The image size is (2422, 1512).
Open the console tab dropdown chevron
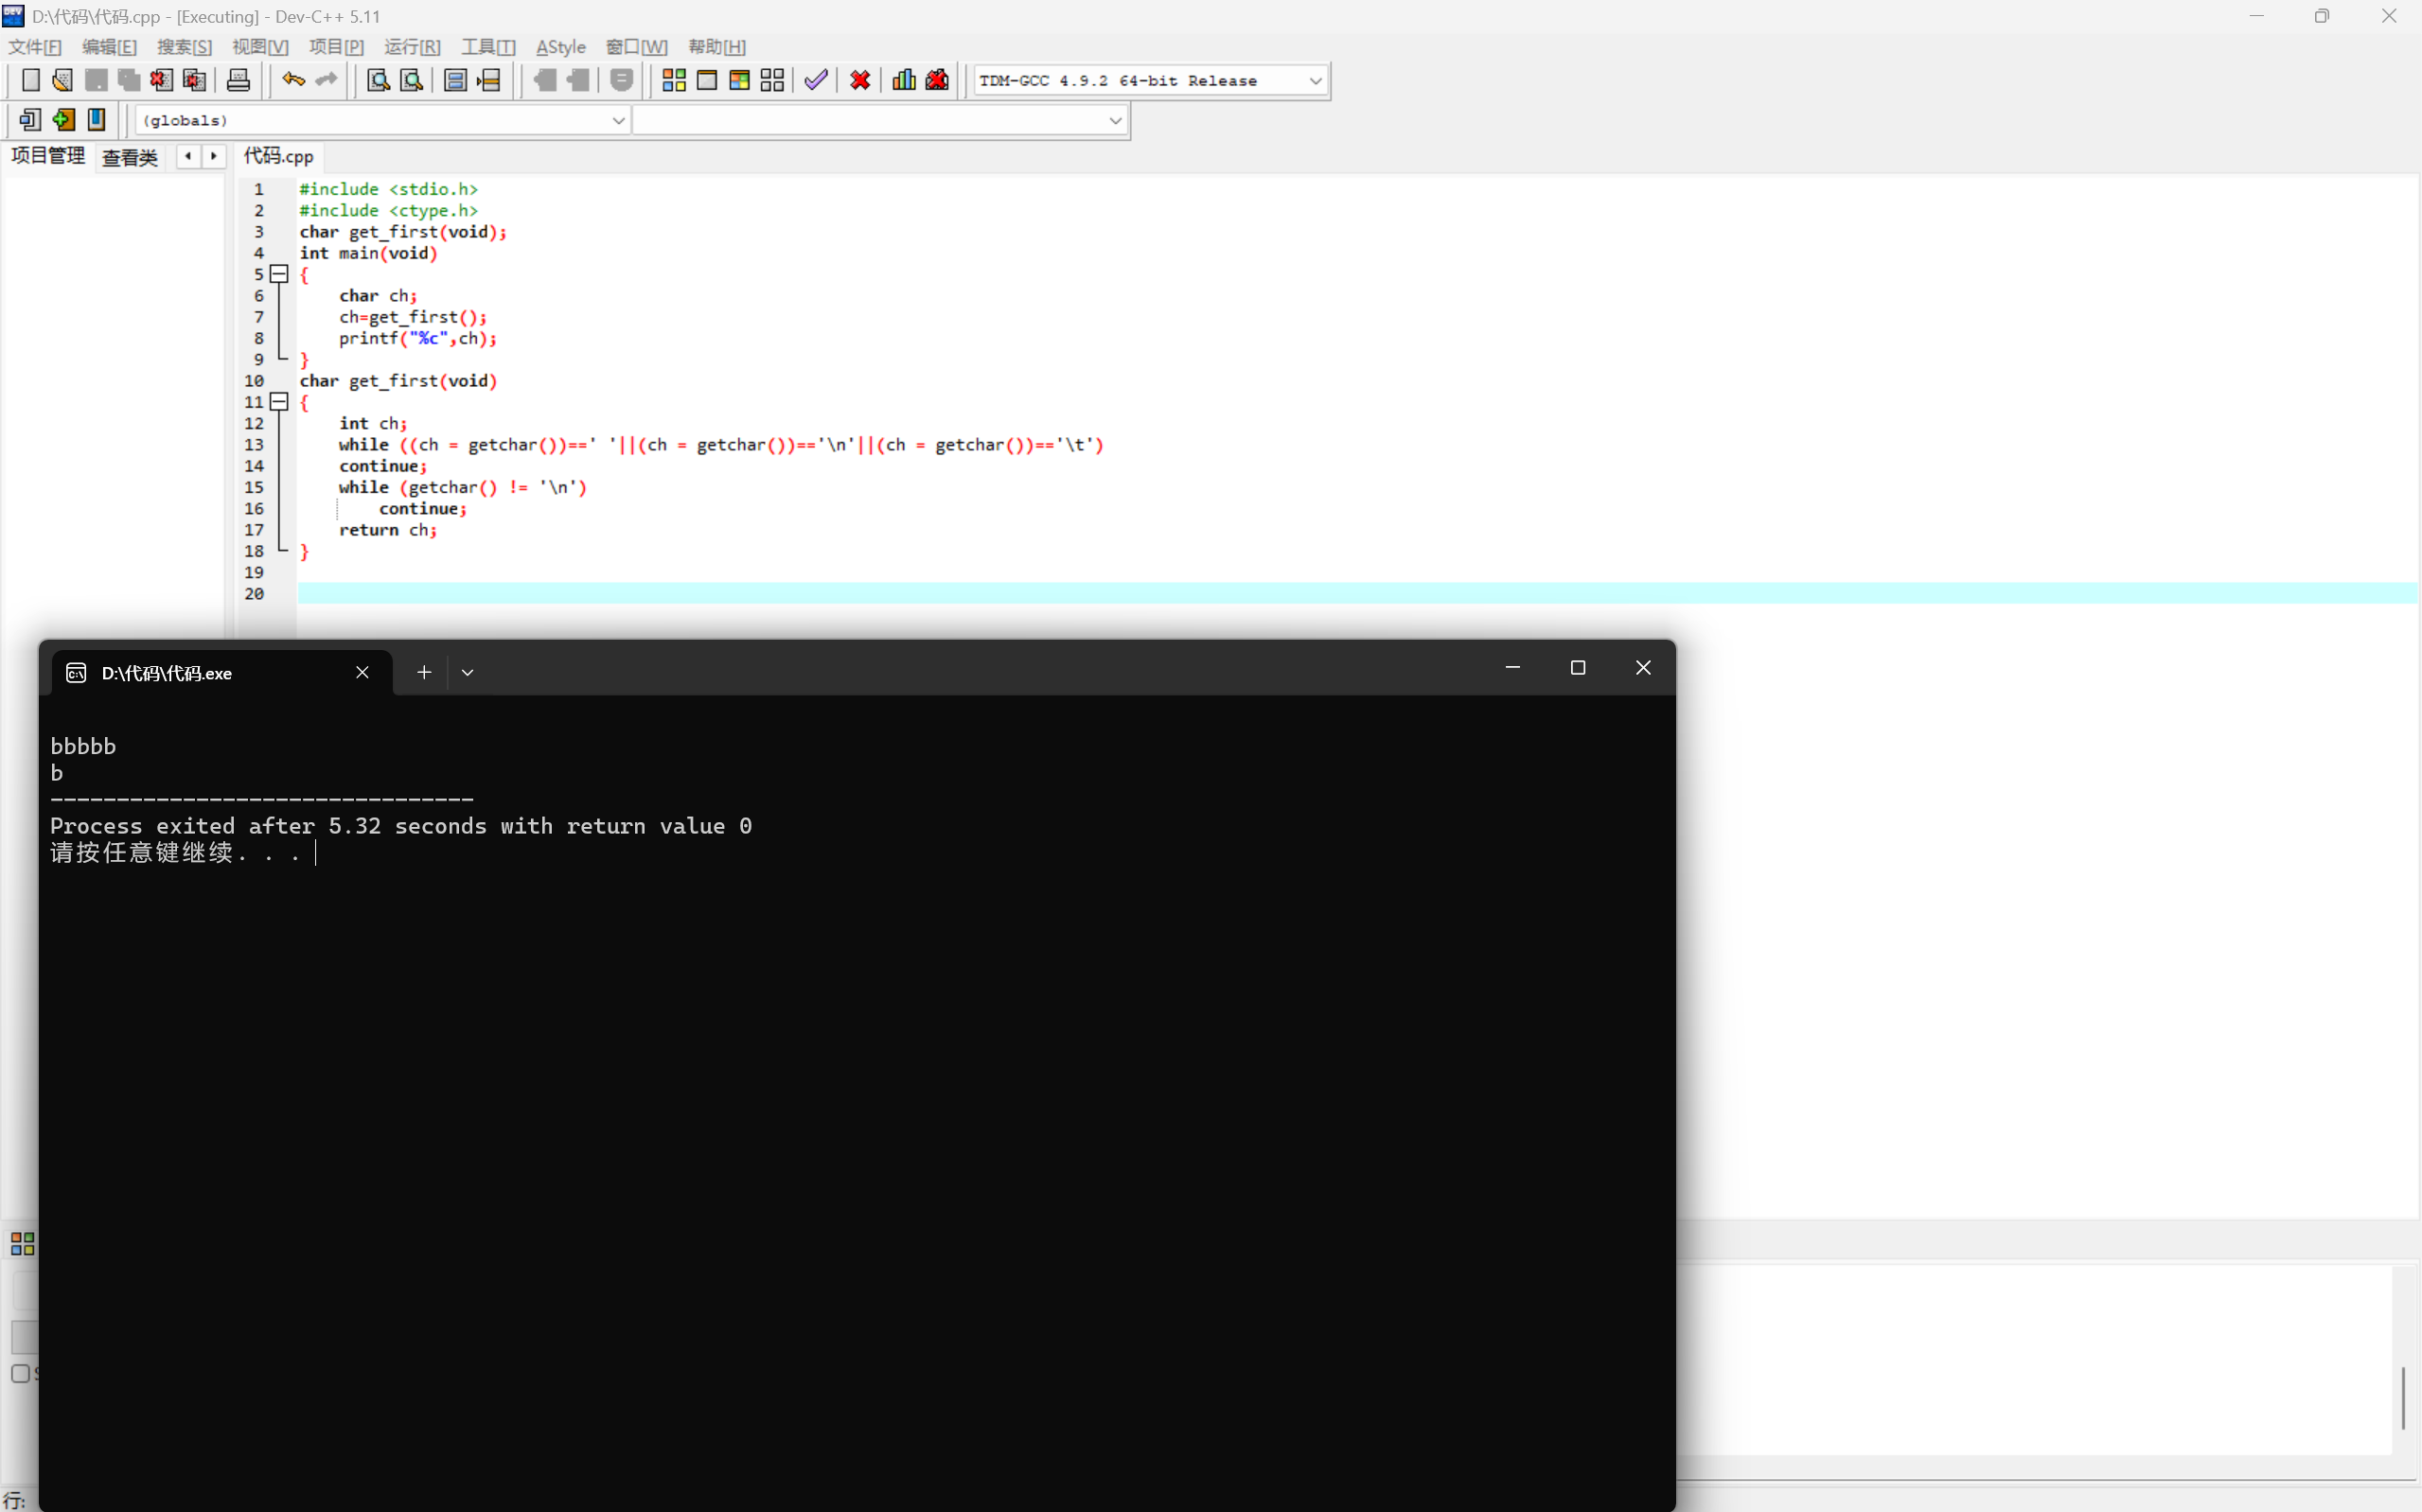coord(467,673)
